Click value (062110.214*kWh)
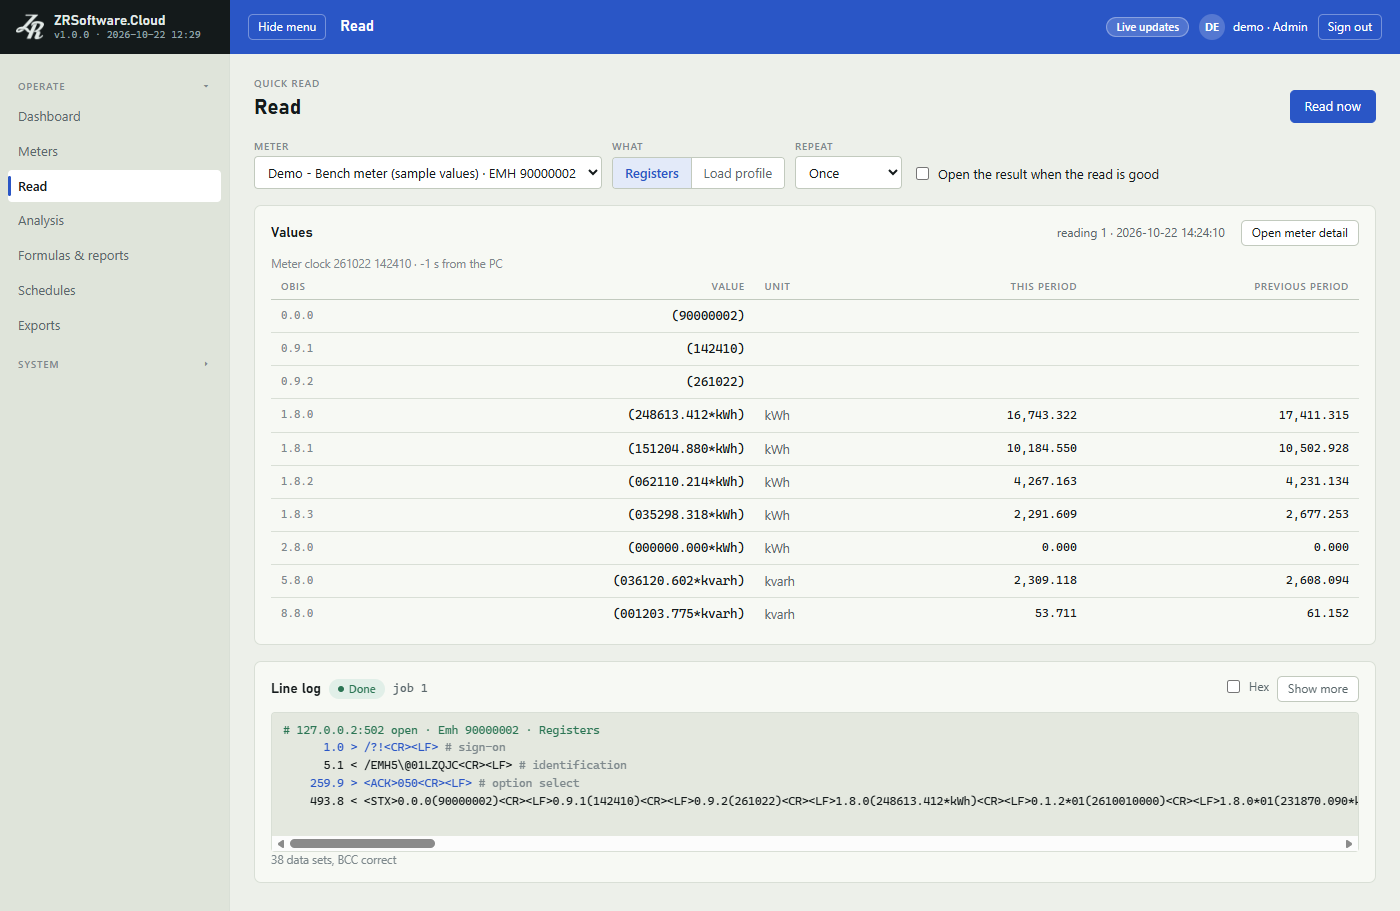The image size is (1400, 911). 686,482
